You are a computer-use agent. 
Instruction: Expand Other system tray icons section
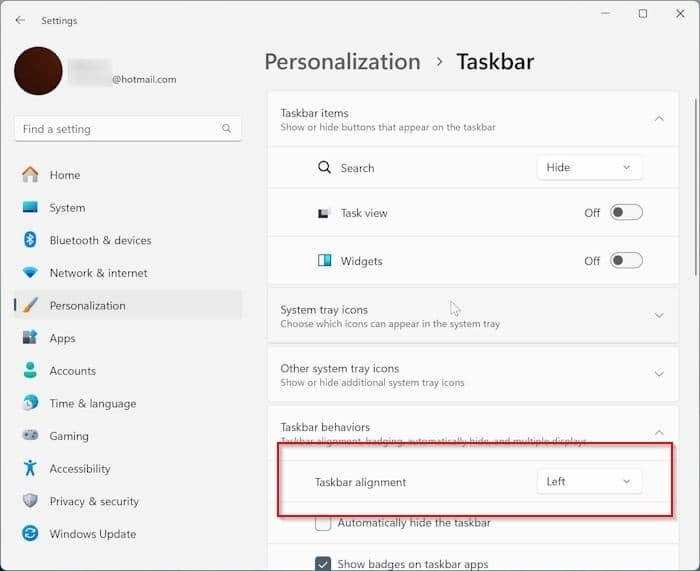[658, 374]
